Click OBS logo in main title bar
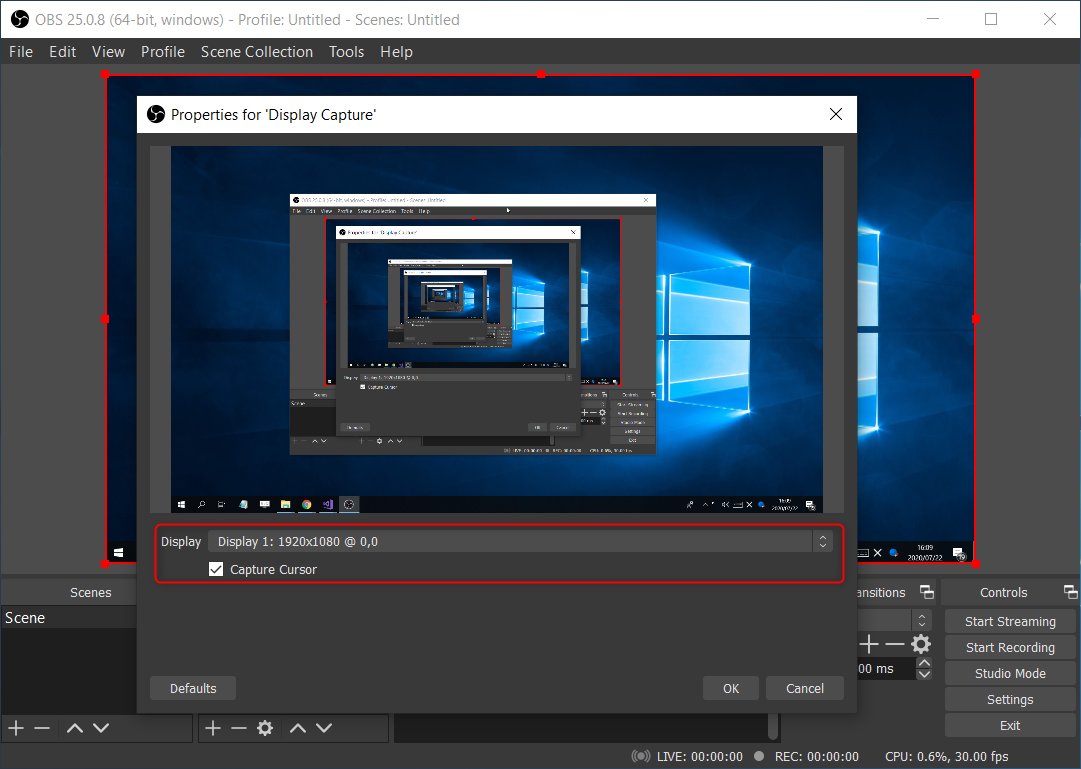The image size is (1081, 769). point(19,19)
